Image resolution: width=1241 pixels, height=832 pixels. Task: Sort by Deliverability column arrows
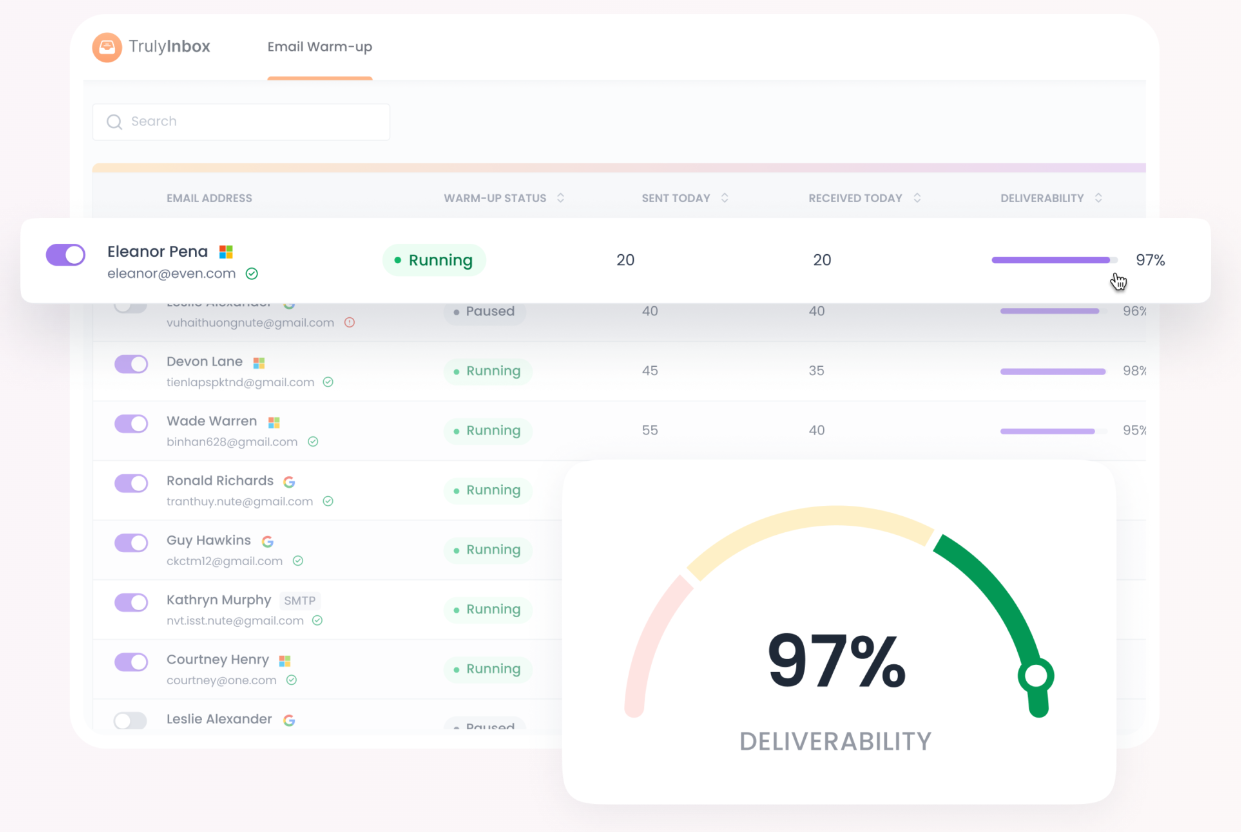1099,198
